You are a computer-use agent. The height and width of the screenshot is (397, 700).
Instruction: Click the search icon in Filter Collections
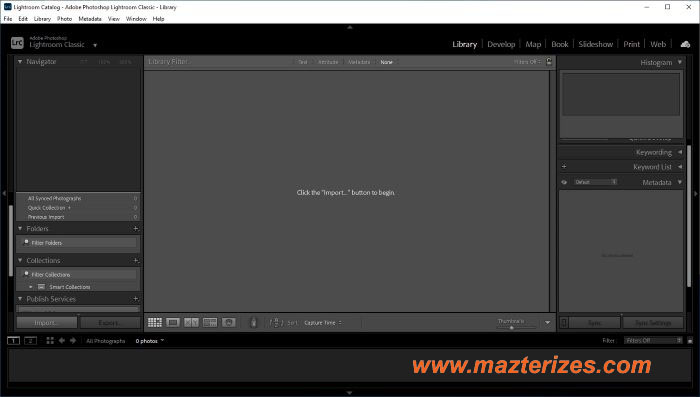[x=26, y=274]
